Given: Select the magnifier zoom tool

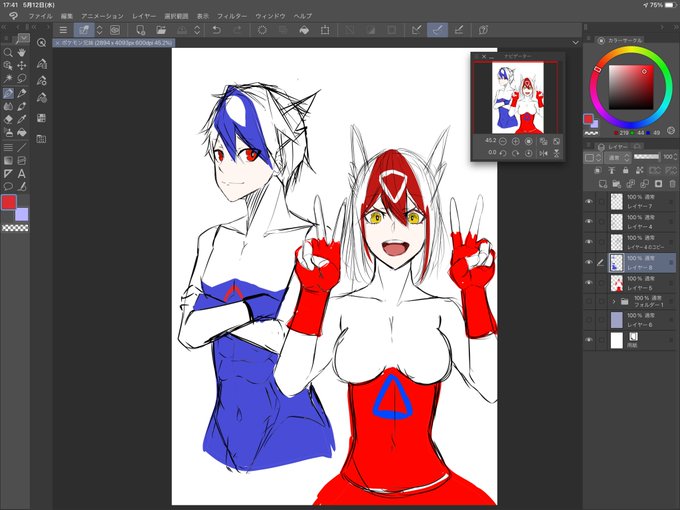Looking at the screenshot, I should tap(8, 53).
